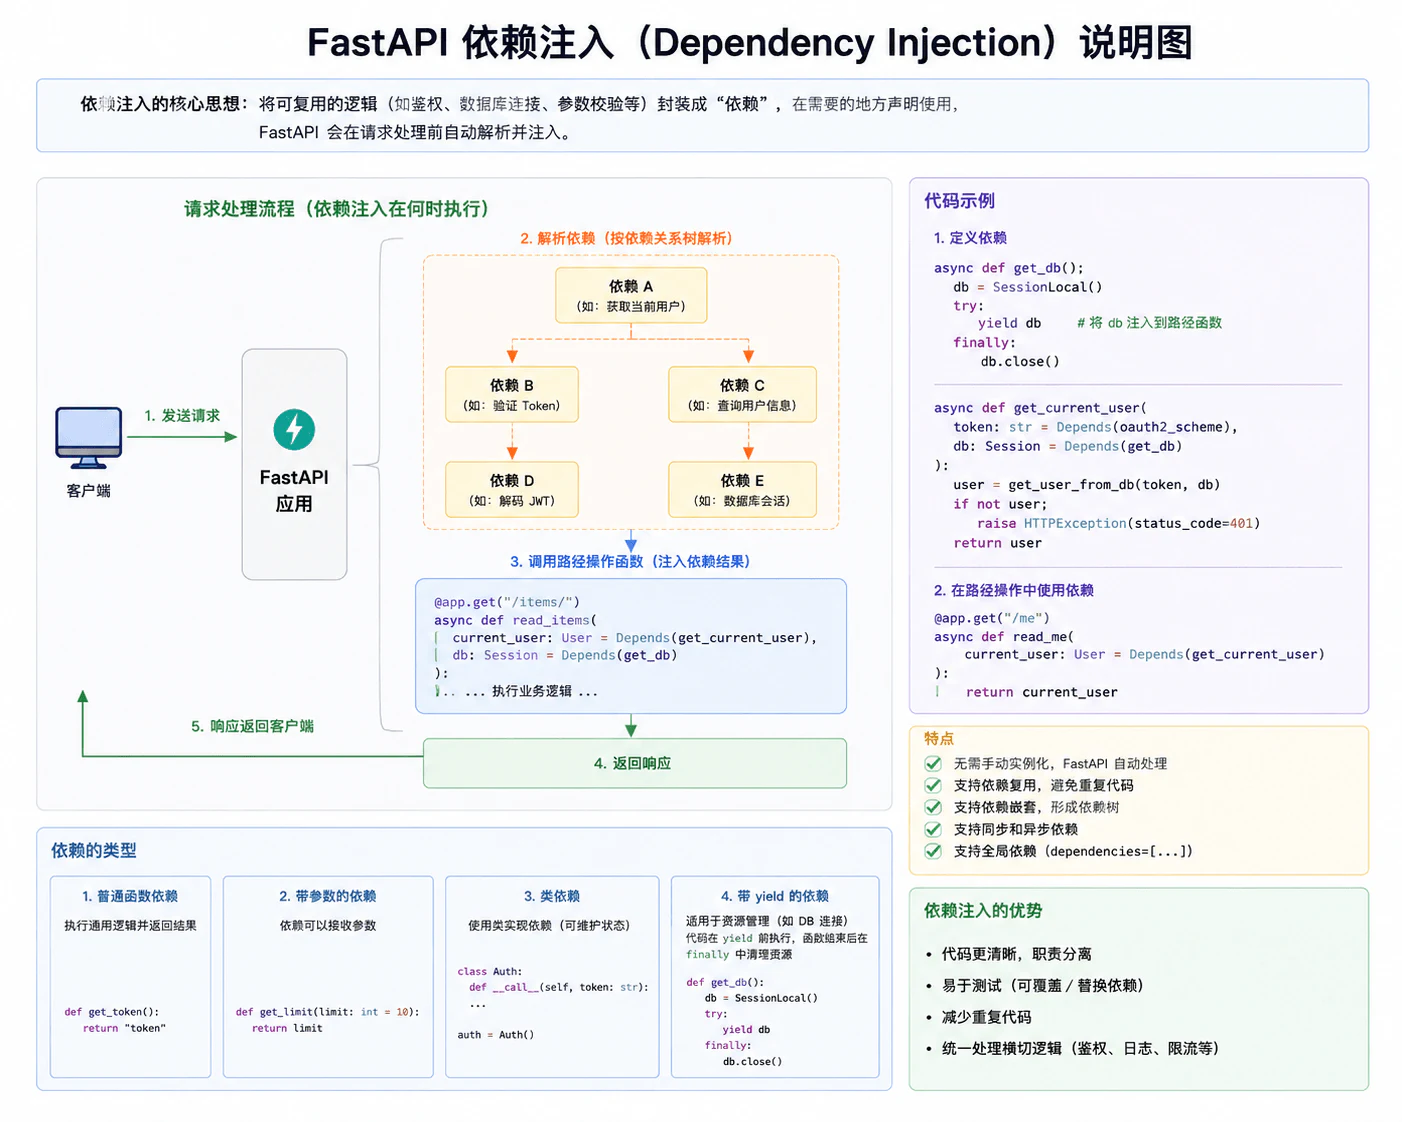Click the 特点 panel heading
Screen dimensions: 1402x1122
point(939,738)
